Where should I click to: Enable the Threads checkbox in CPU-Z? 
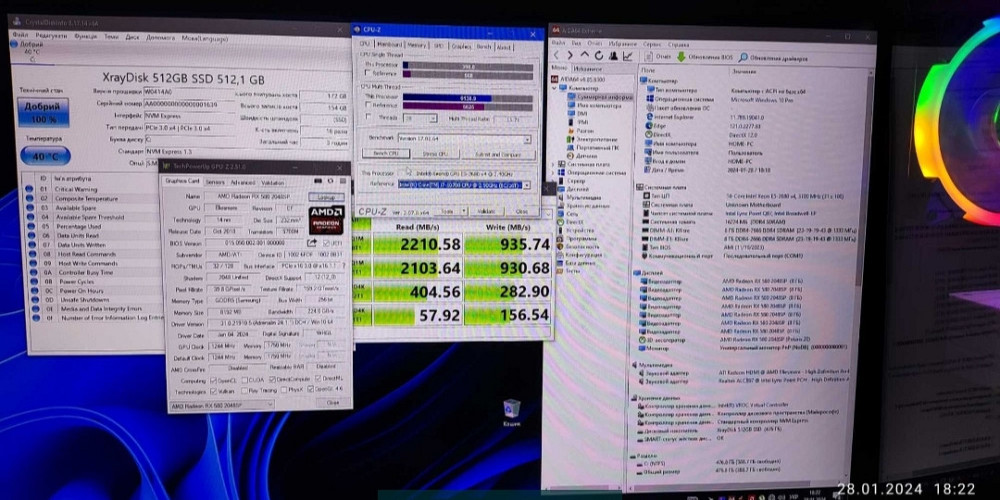[368, 117]
